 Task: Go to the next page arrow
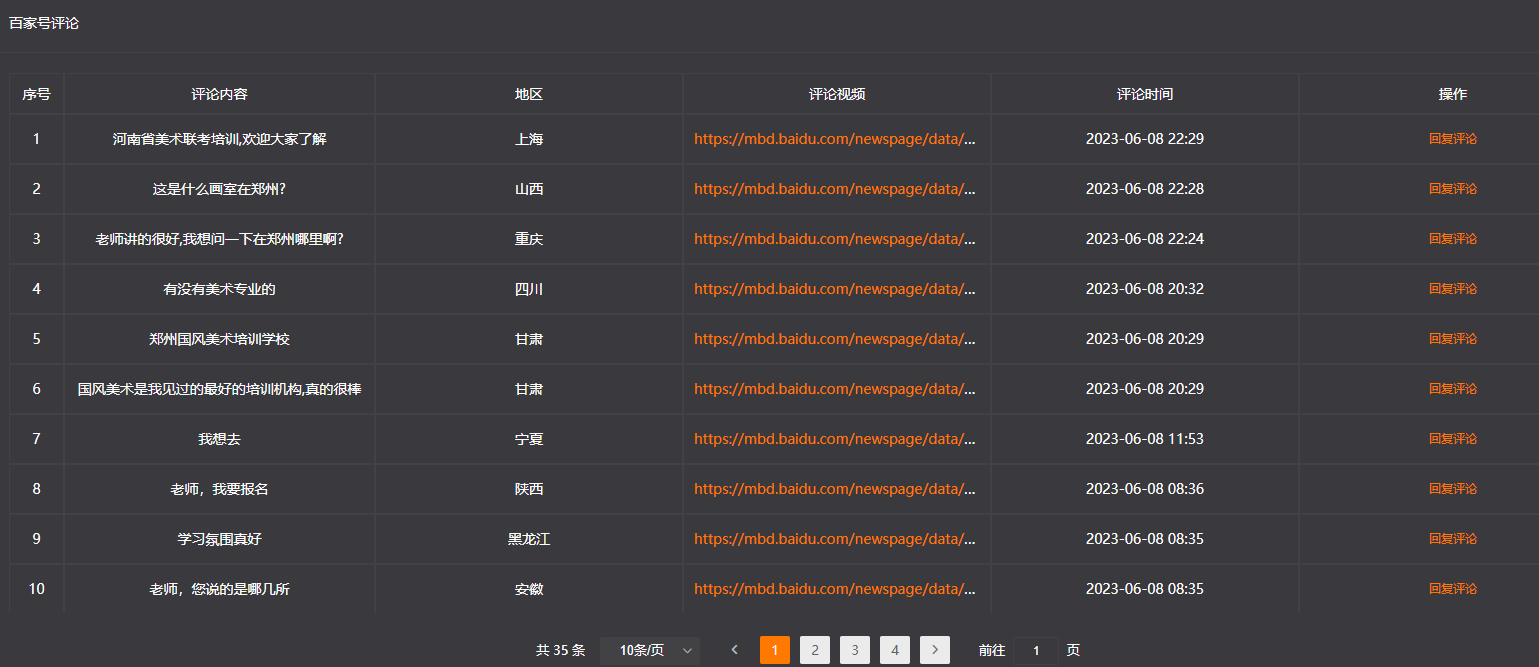[x=935, y=650]
